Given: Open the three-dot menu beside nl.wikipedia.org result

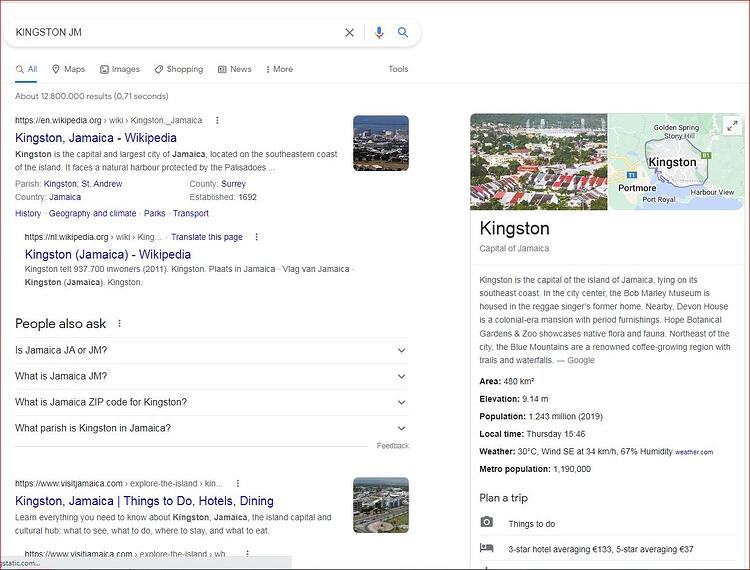Looking at the screenshot, I should pos(256,237).
